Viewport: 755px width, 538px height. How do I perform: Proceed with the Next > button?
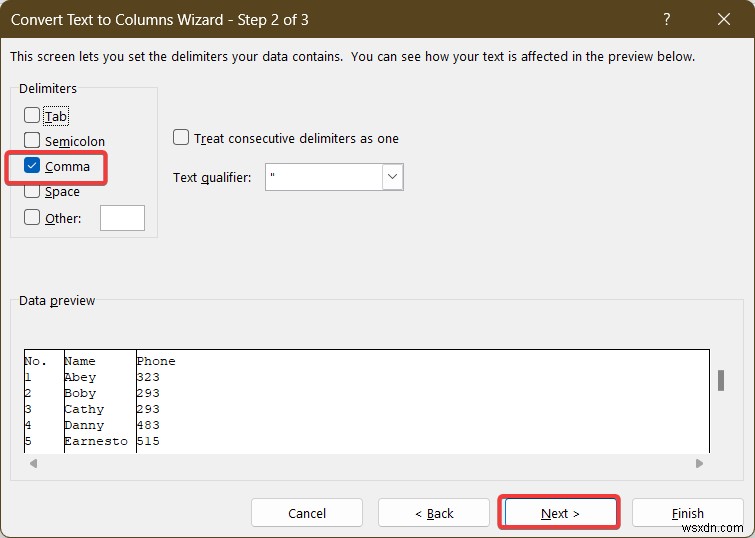pos(560,513)
